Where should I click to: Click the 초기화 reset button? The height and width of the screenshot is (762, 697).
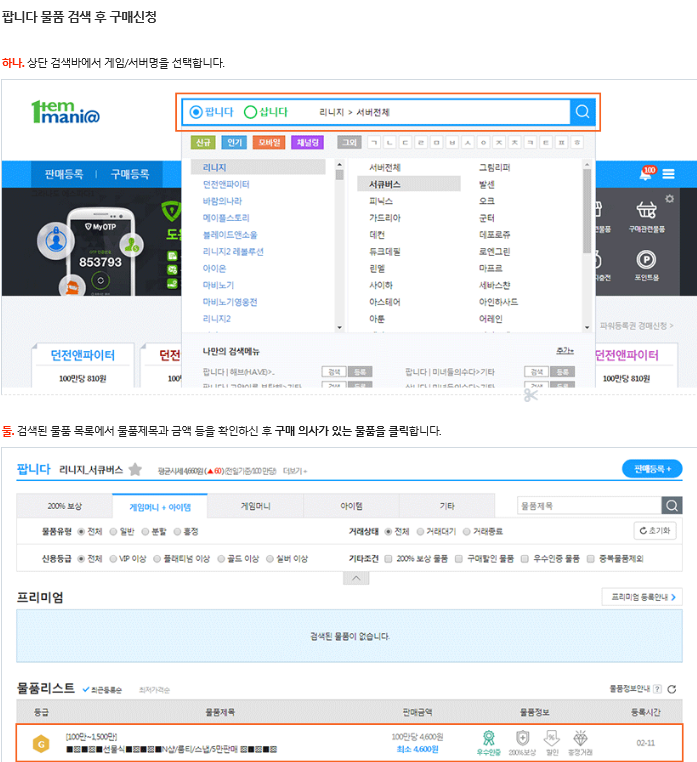click(x=655, y=531)
